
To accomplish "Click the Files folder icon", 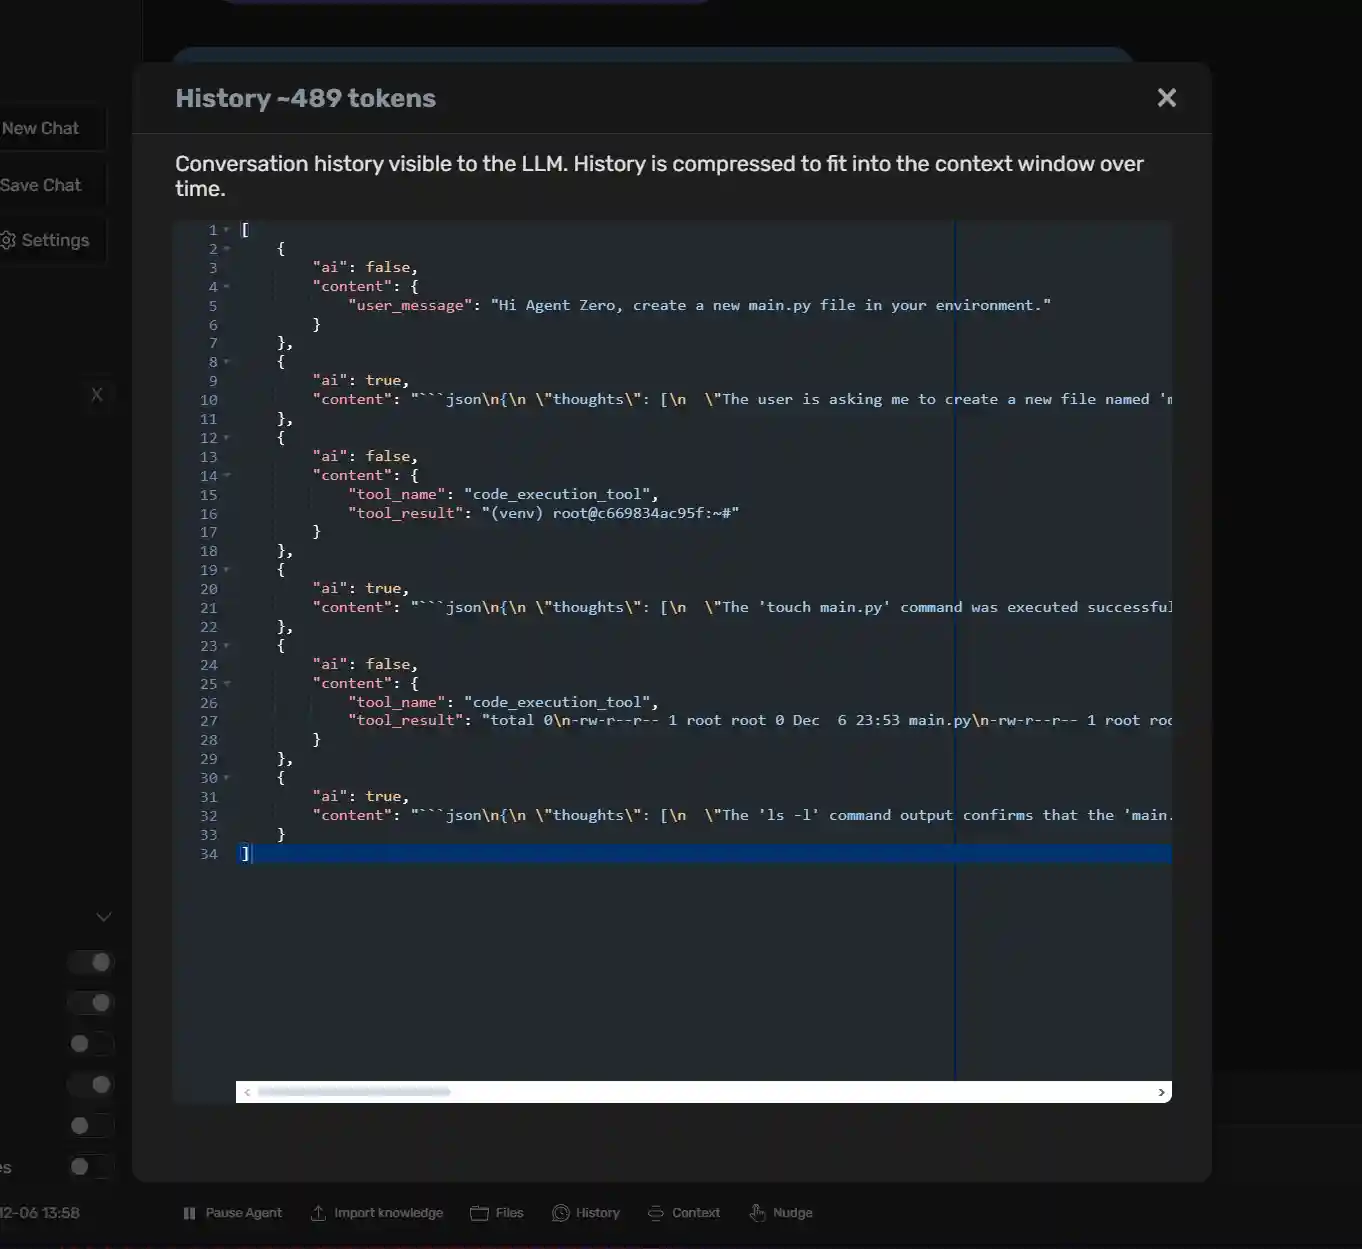I will [480, 1213].
